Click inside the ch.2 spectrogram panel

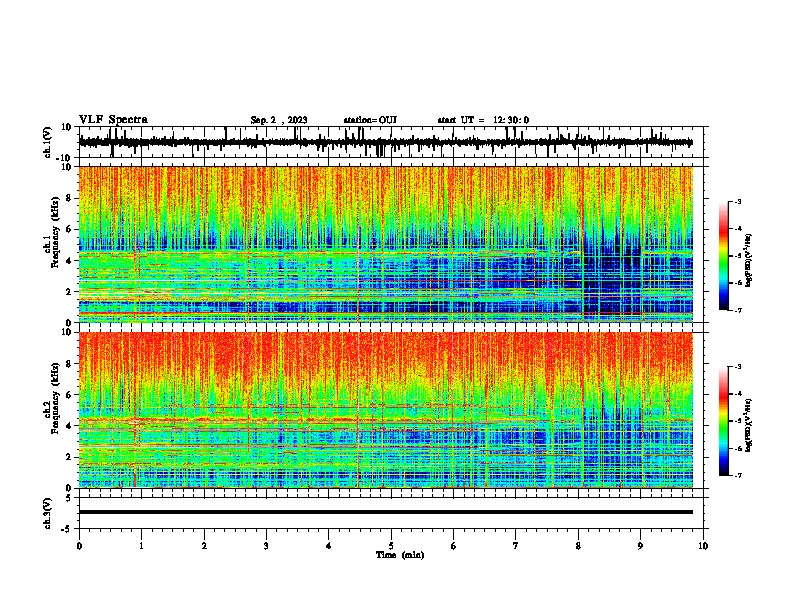point(386,410)
